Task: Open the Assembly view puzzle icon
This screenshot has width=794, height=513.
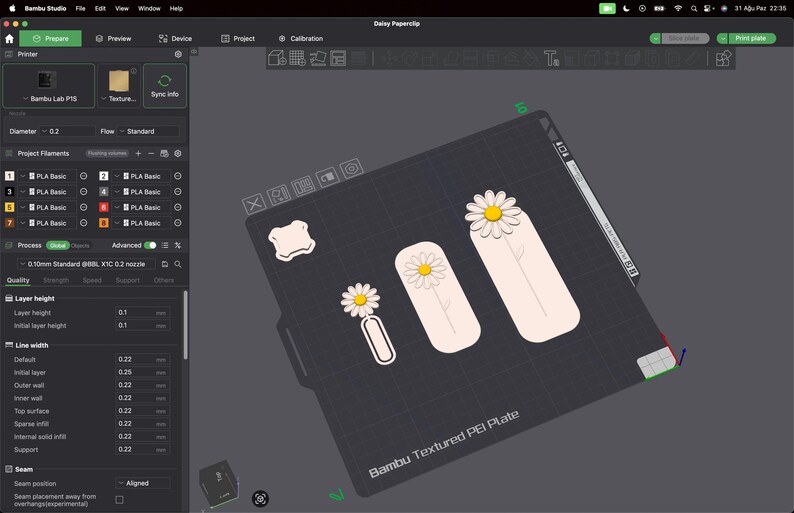Action: (x=724, y=58)
